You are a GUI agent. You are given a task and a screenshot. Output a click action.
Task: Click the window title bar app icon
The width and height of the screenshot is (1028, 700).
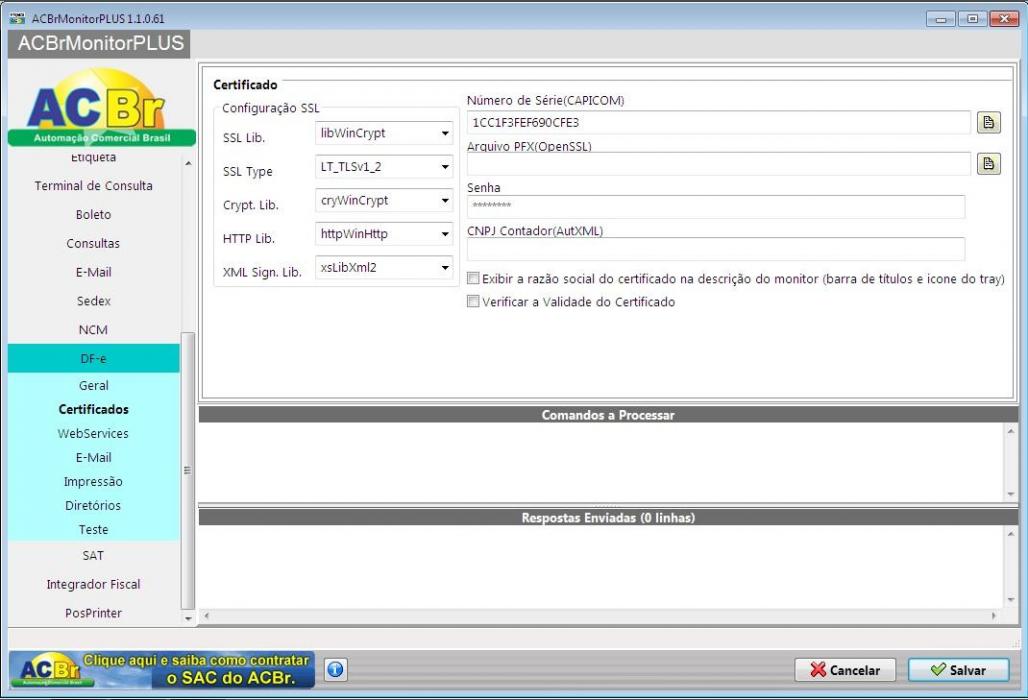pyautogui.click(x=17, y=18)
